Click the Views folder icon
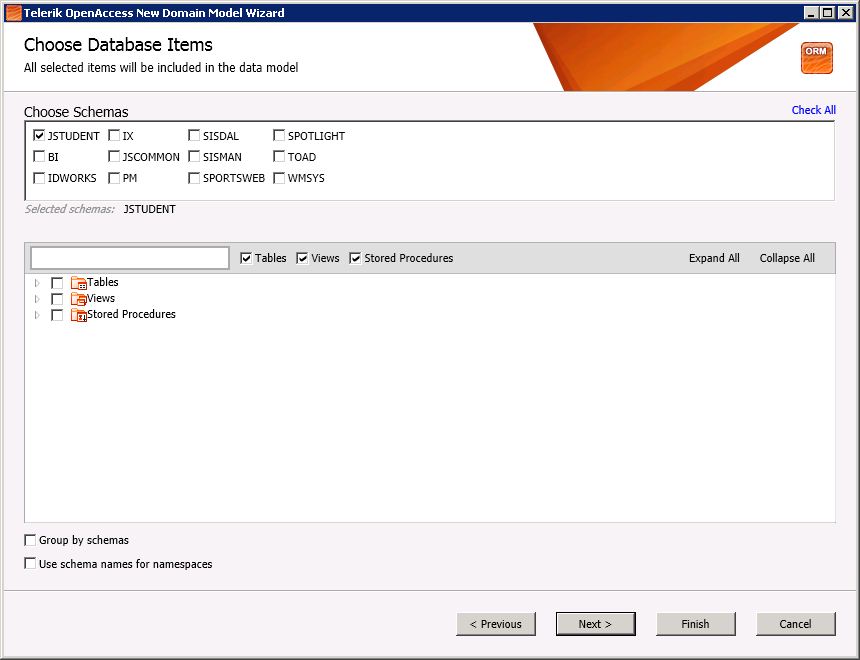This screenshot has height=660, width=860. (78, 299)
